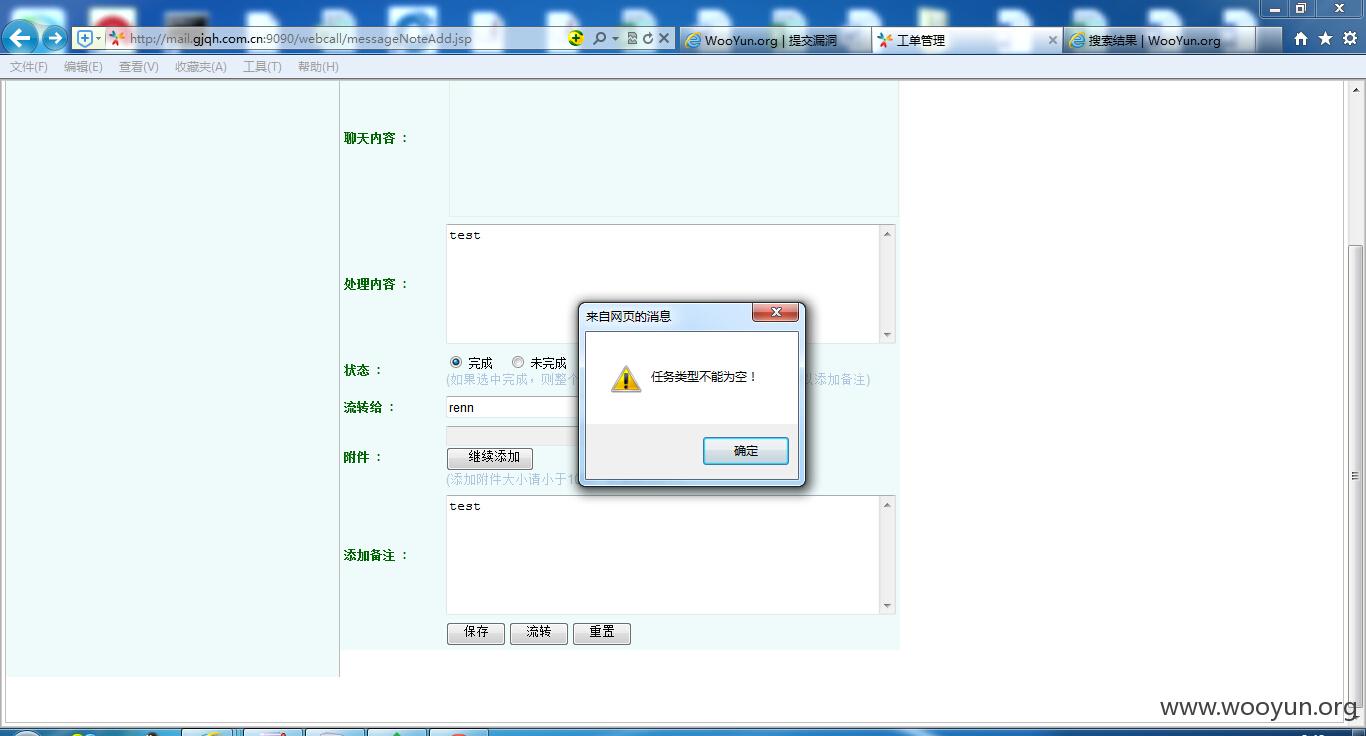Click the page scrollbar up arrow
This screenshot has width=1366, height=736.
pyautogui.click(x=1356, y=89)
